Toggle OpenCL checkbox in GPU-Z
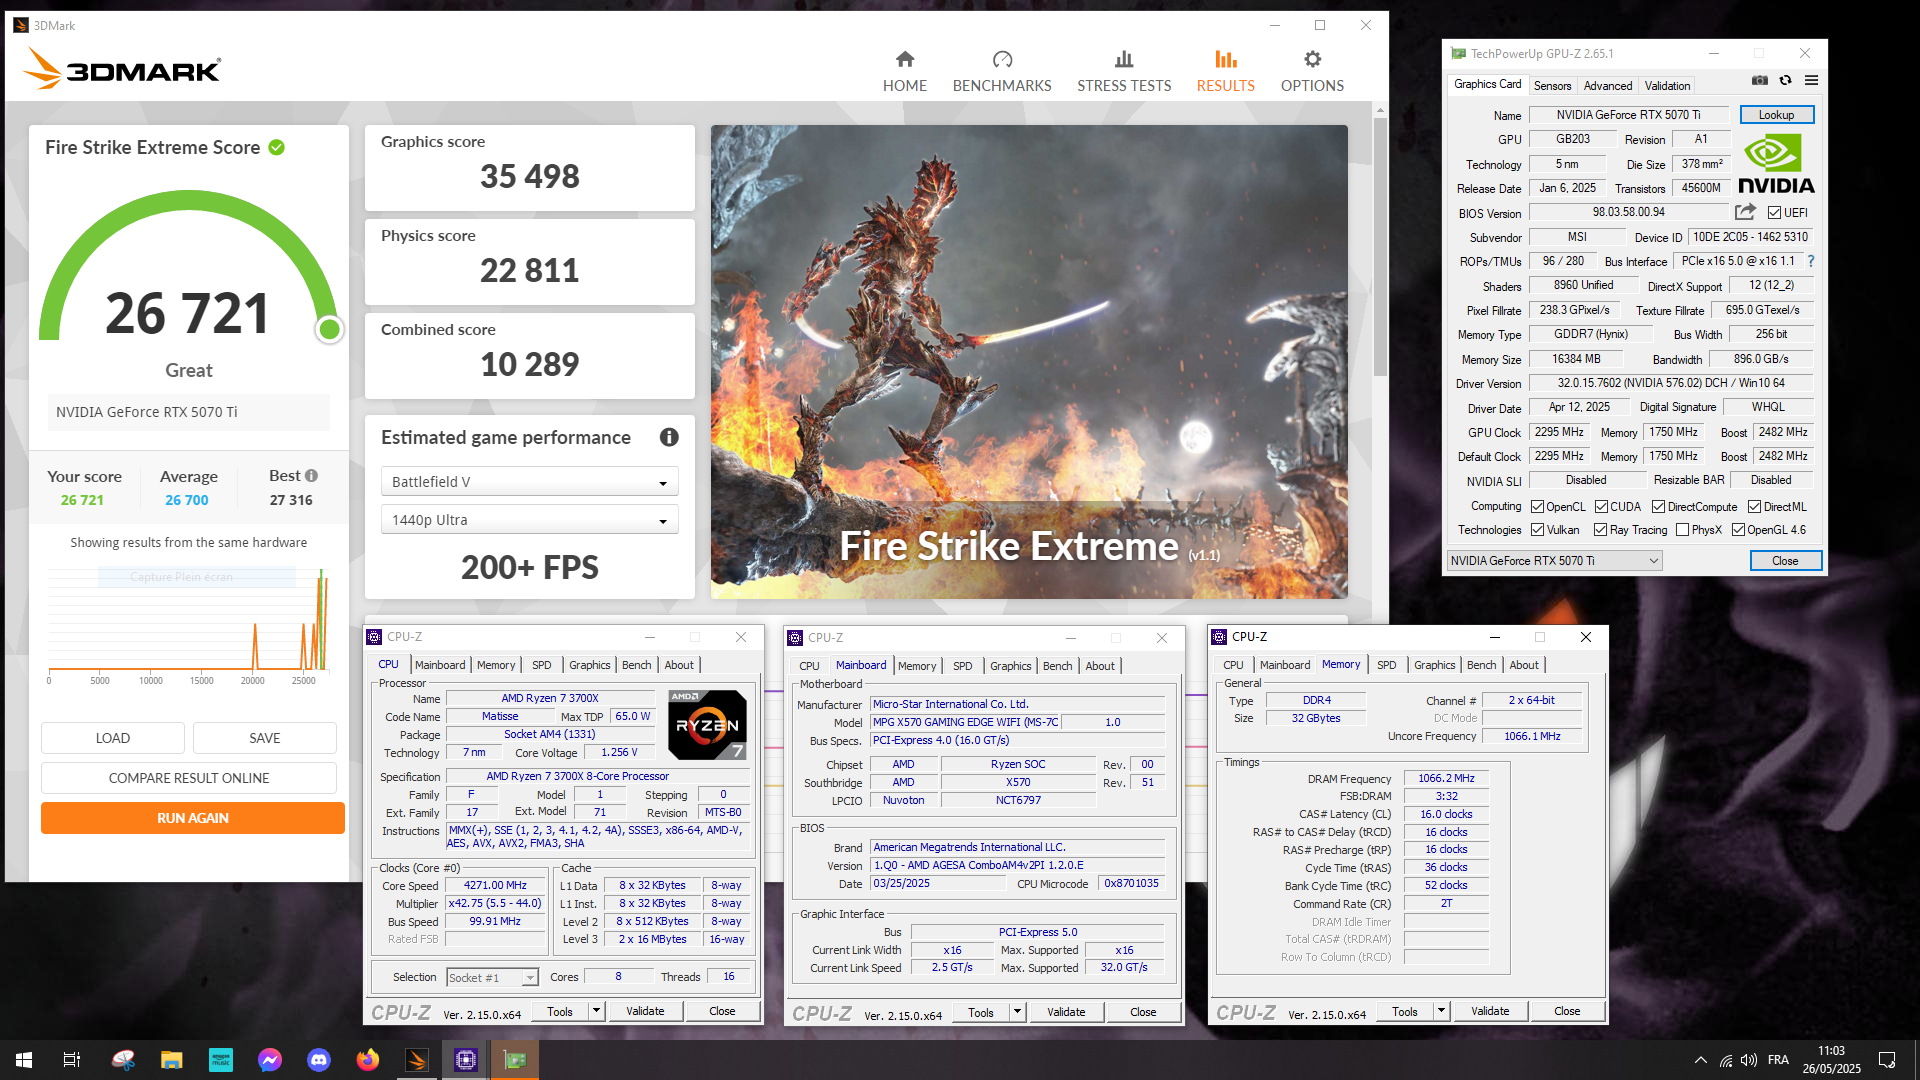The height and width of the screenshot is (1080, 1920). click(x=1538, y=507)
